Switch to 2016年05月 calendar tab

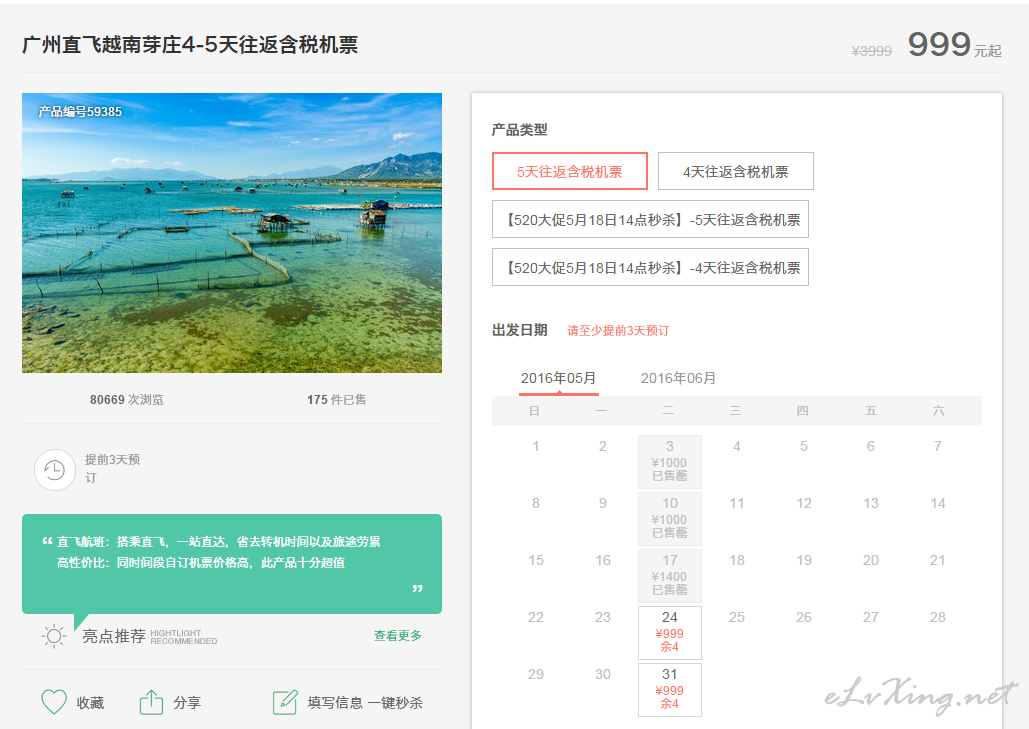click(558, 379)
